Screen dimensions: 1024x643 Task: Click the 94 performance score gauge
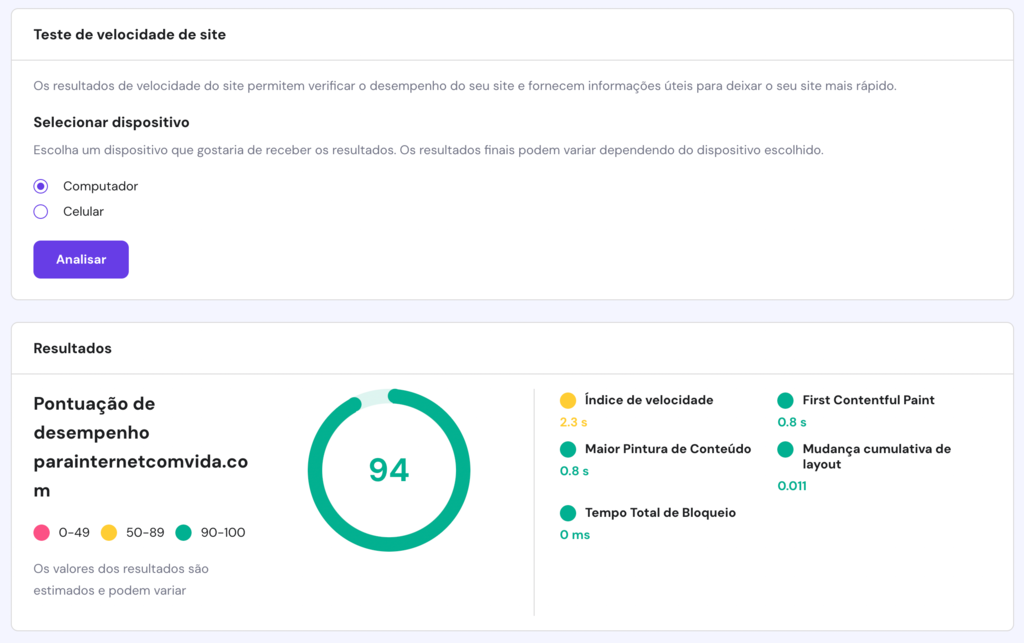pos(389,470)
